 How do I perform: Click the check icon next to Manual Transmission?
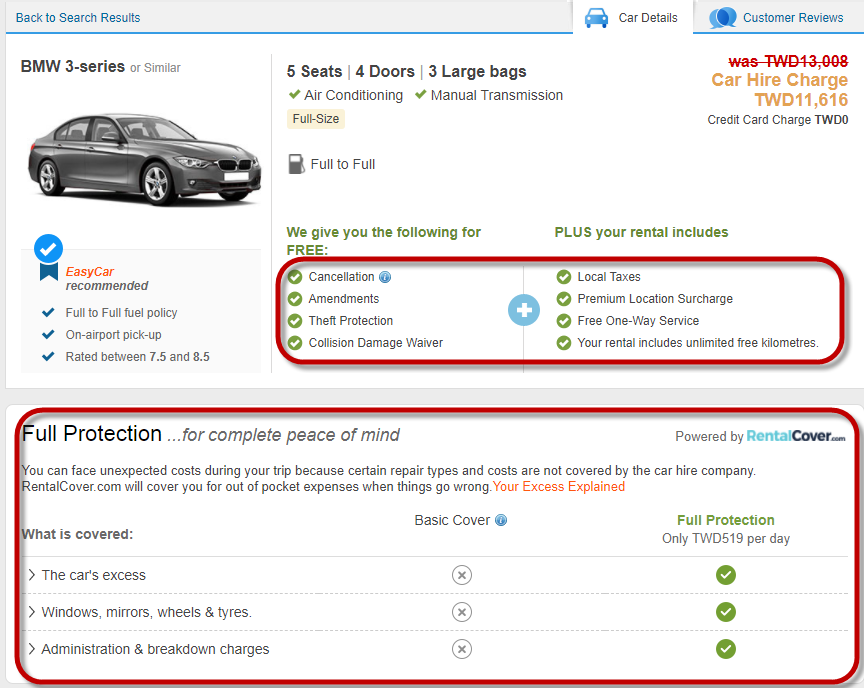421,95
